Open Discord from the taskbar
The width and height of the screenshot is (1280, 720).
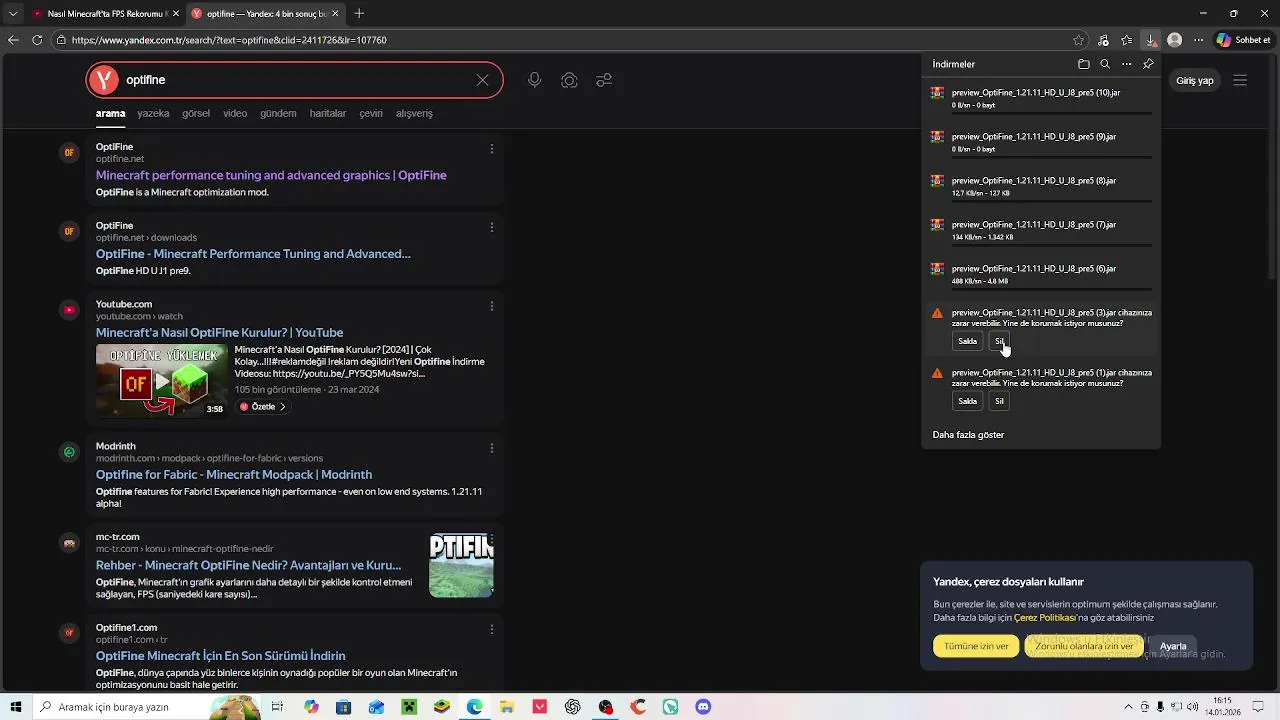703,707
